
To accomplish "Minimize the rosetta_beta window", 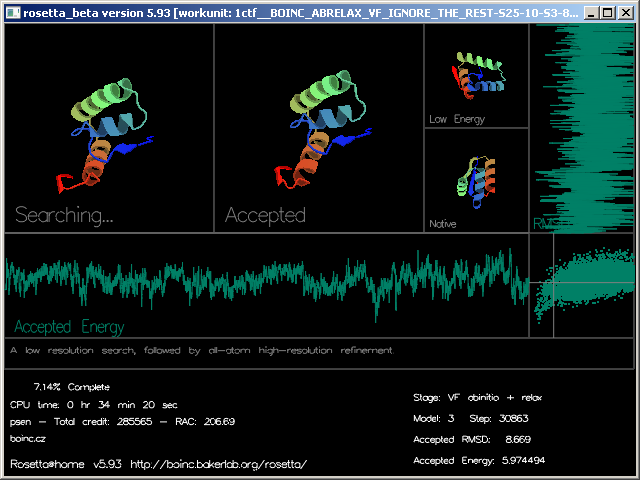I will [591, 13].
